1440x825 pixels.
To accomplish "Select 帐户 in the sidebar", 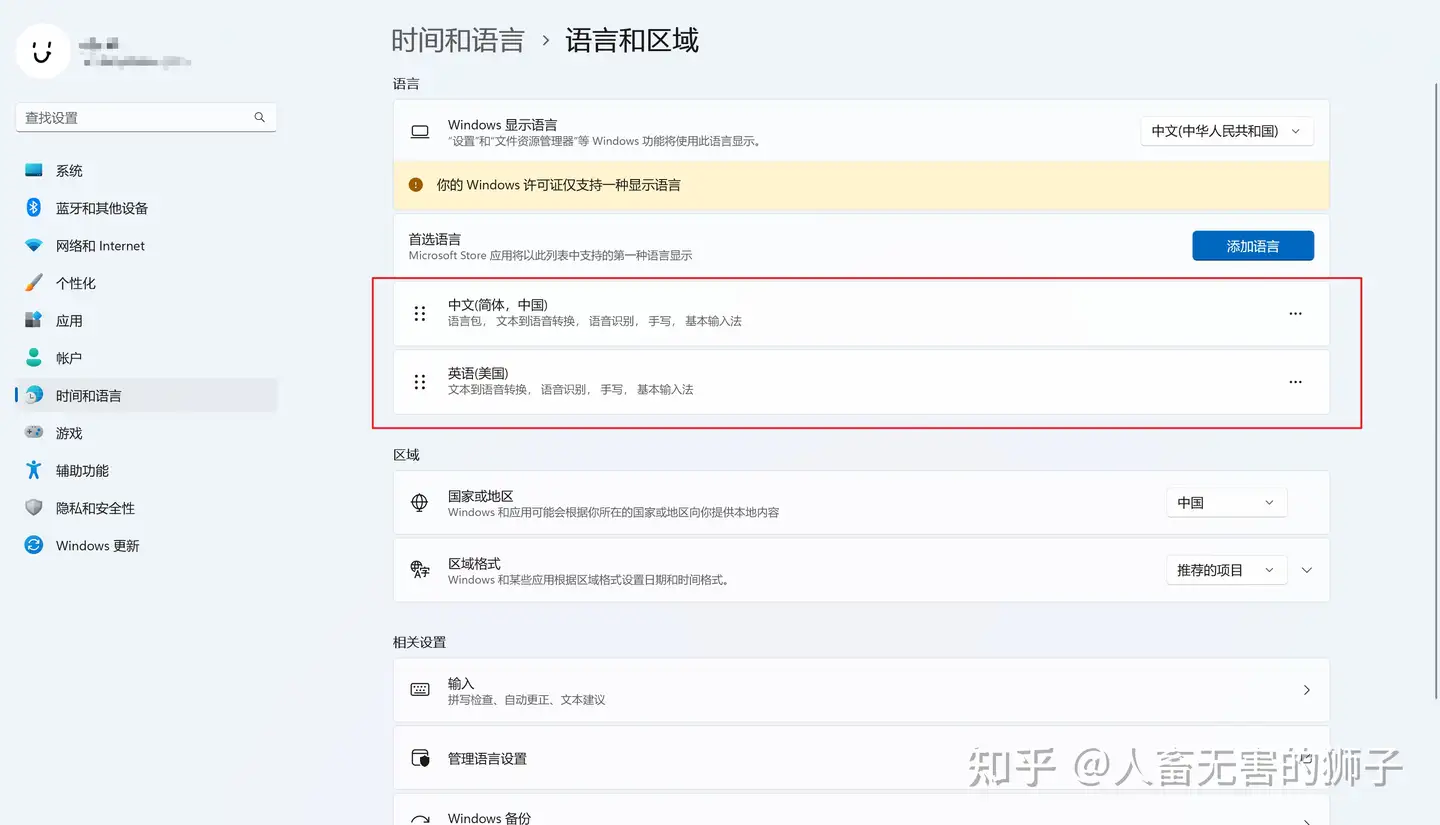I will (x=146, y=358).
